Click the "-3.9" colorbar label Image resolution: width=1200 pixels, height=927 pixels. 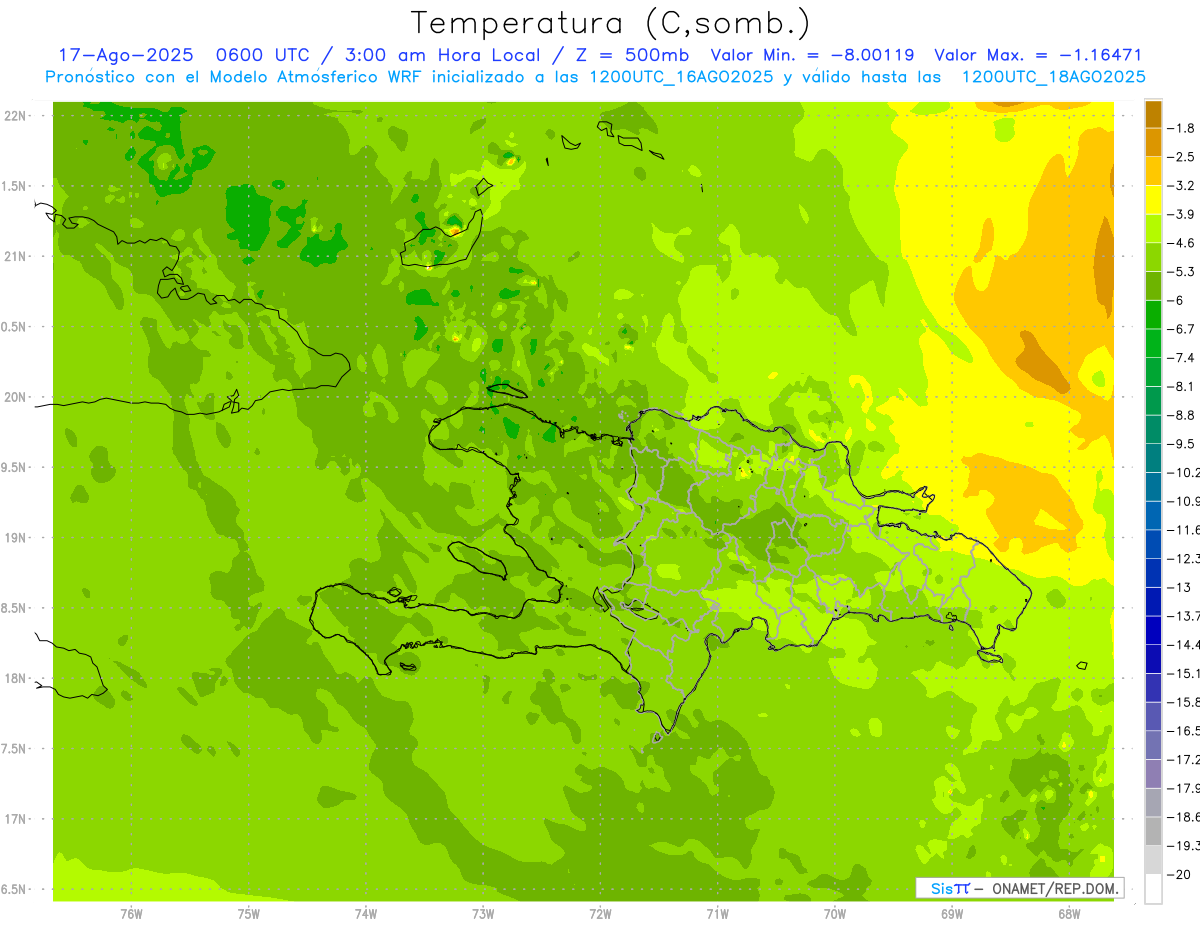pos(1182,214)
